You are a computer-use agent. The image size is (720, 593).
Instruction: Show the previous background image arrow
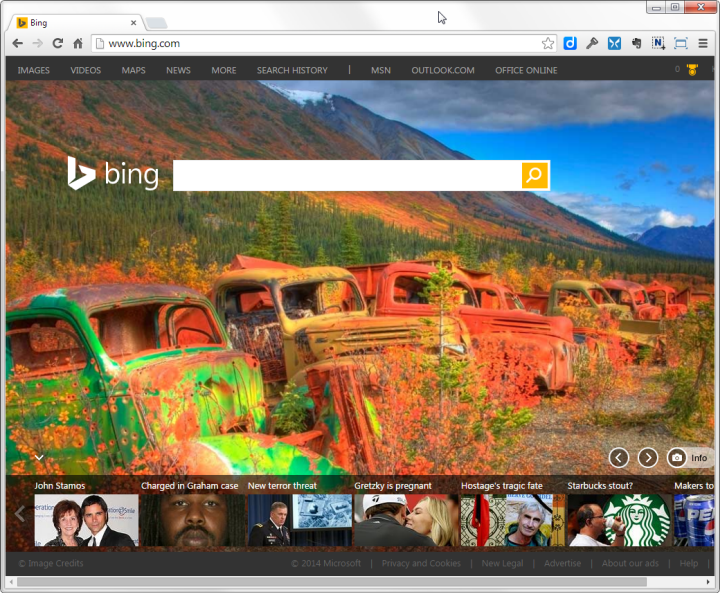coord(619,458)
